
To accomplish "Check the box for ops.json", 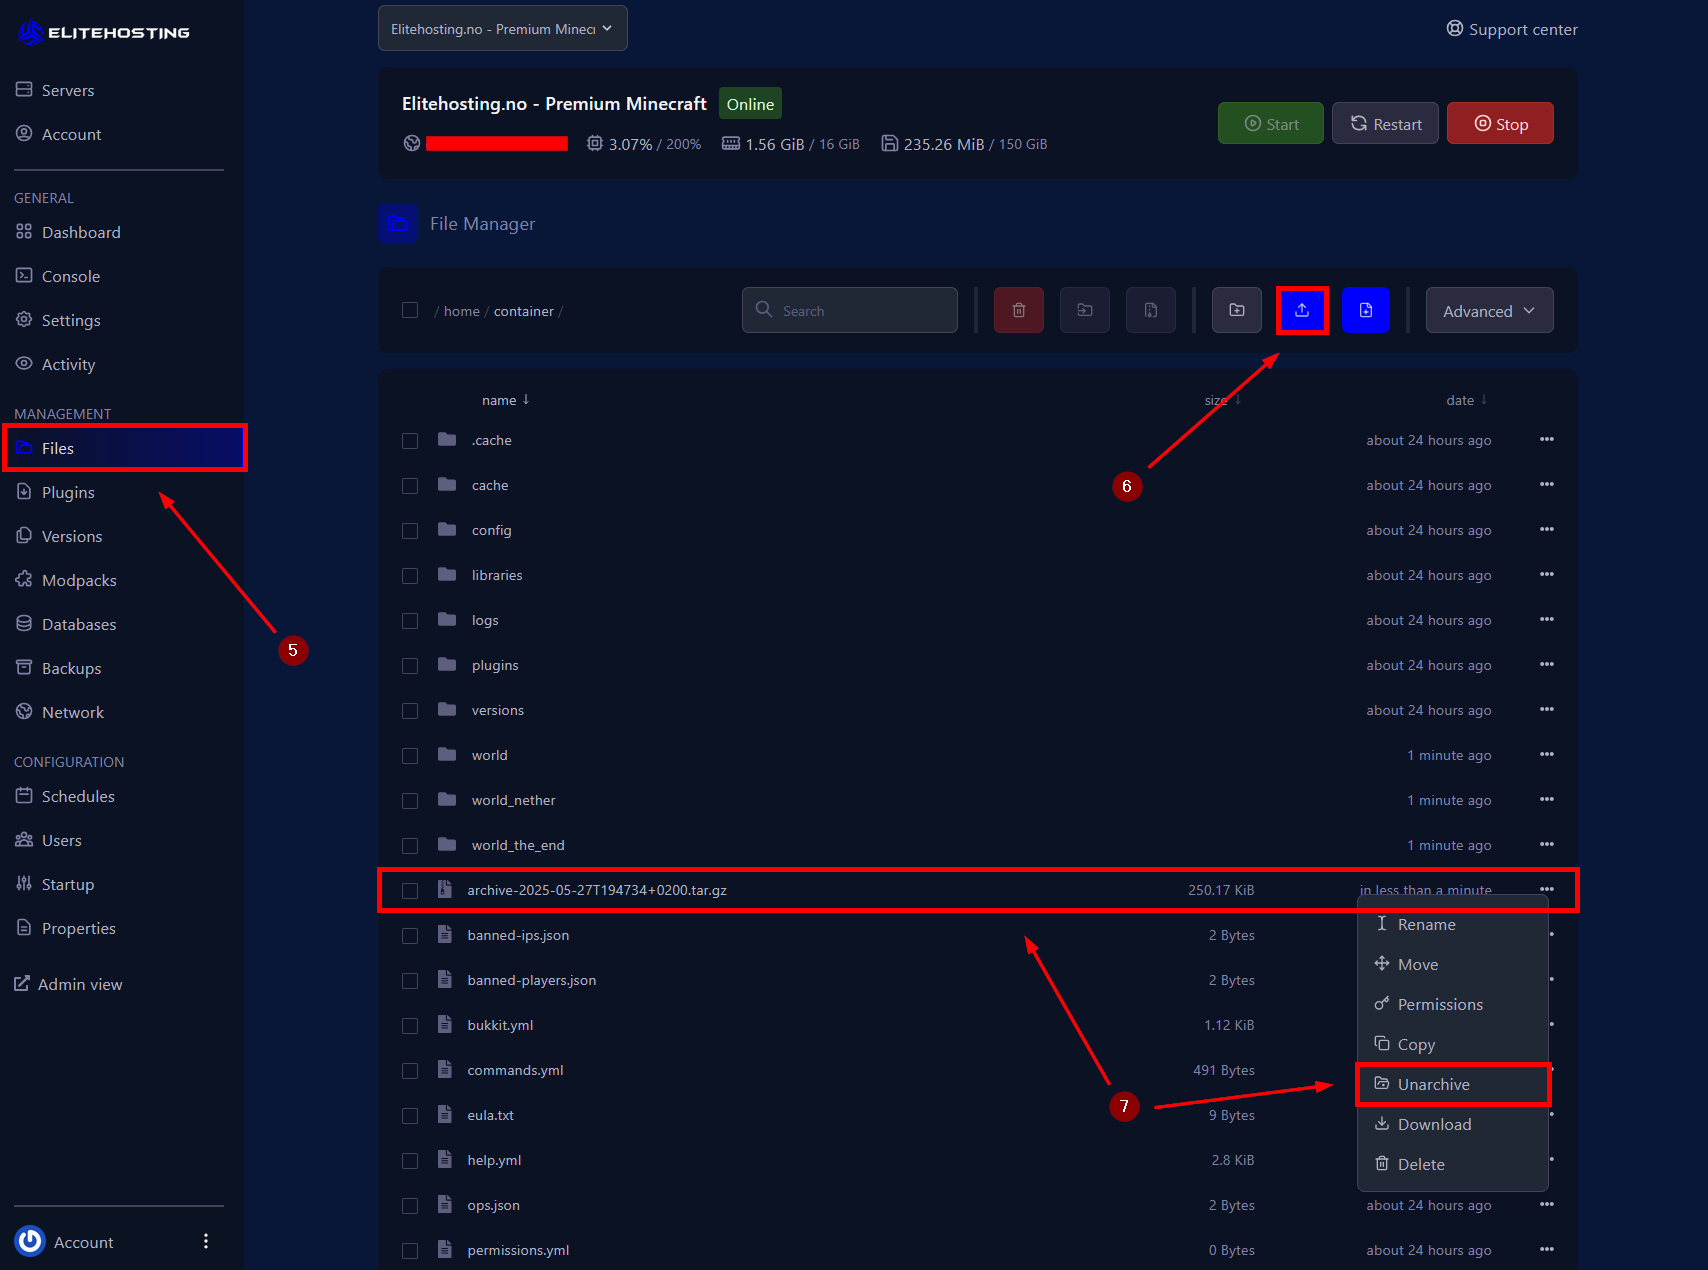I will [x=410, y=1206].
